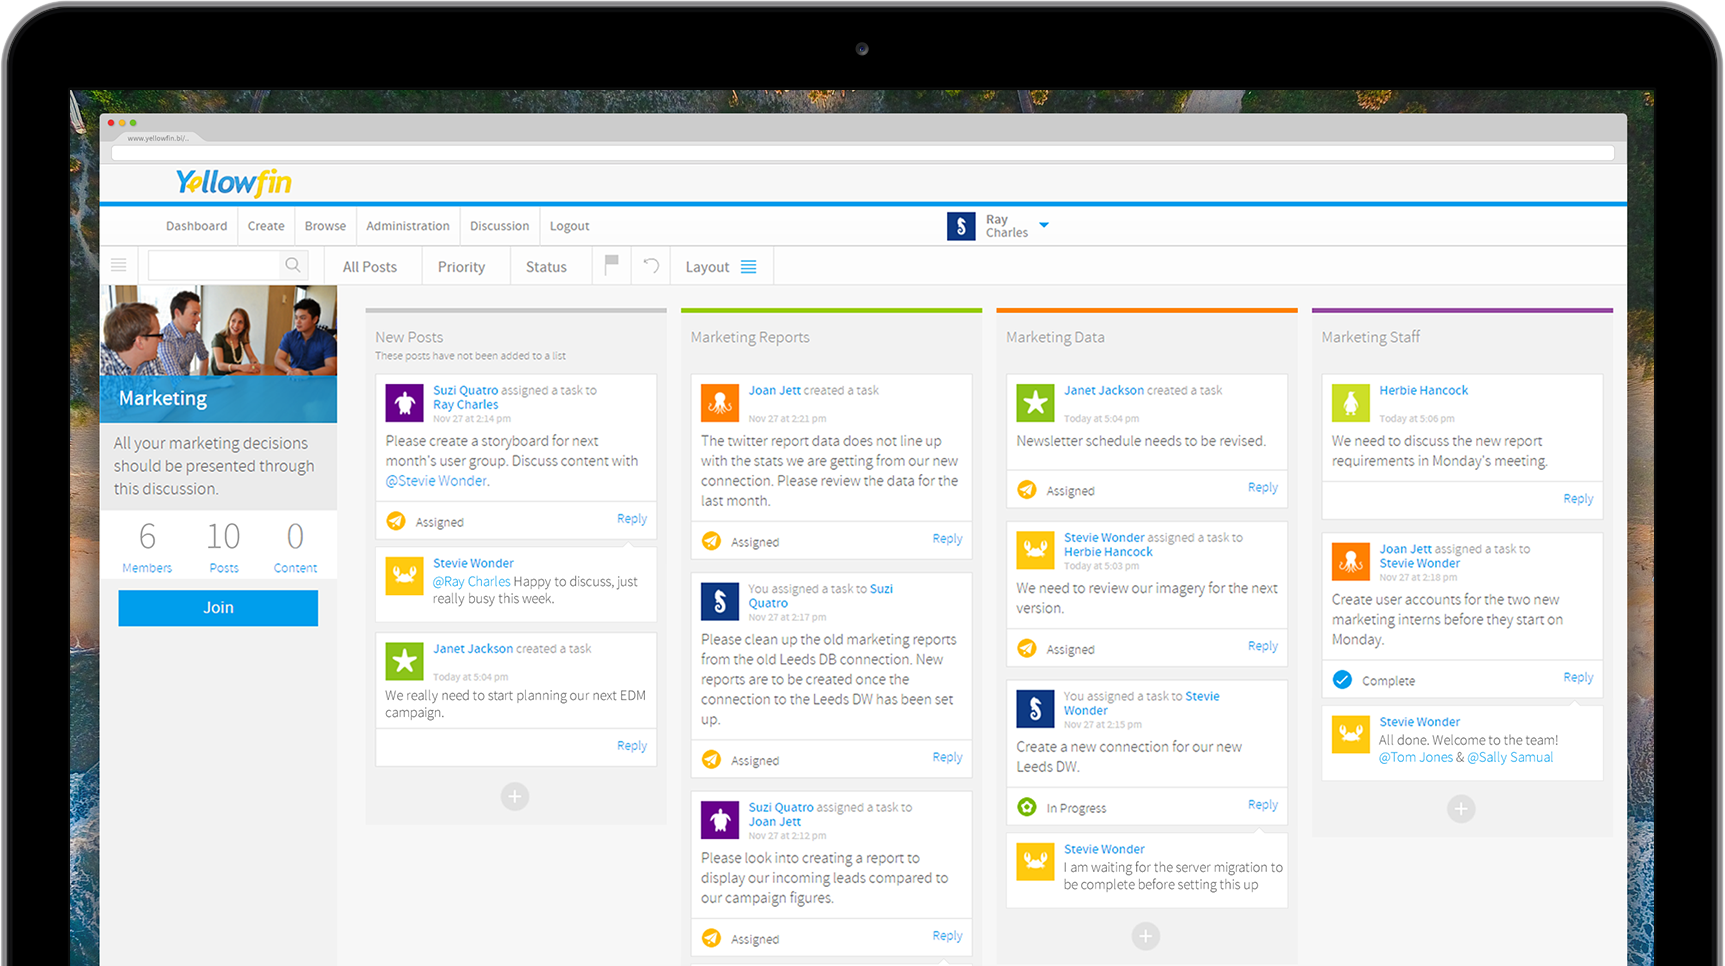Reply to the storyboard task post
The image size is (1725, 966).
tap(632, 519)
